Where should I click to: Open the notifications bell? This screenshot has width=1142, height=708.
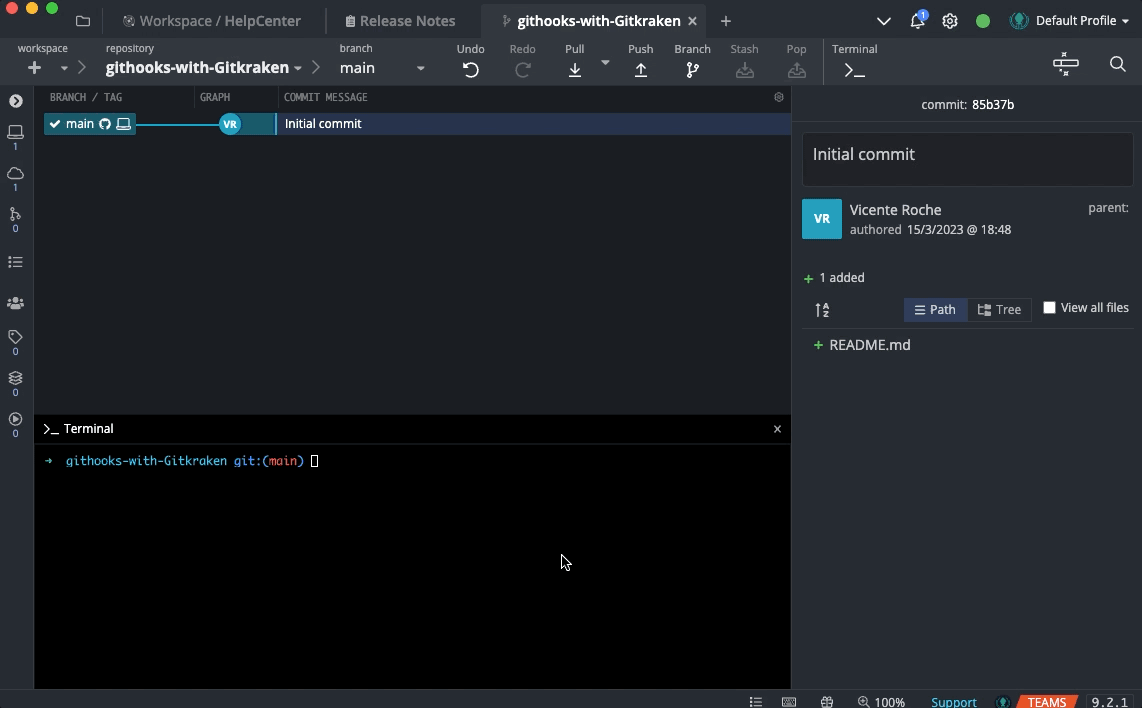coord(917,21)
